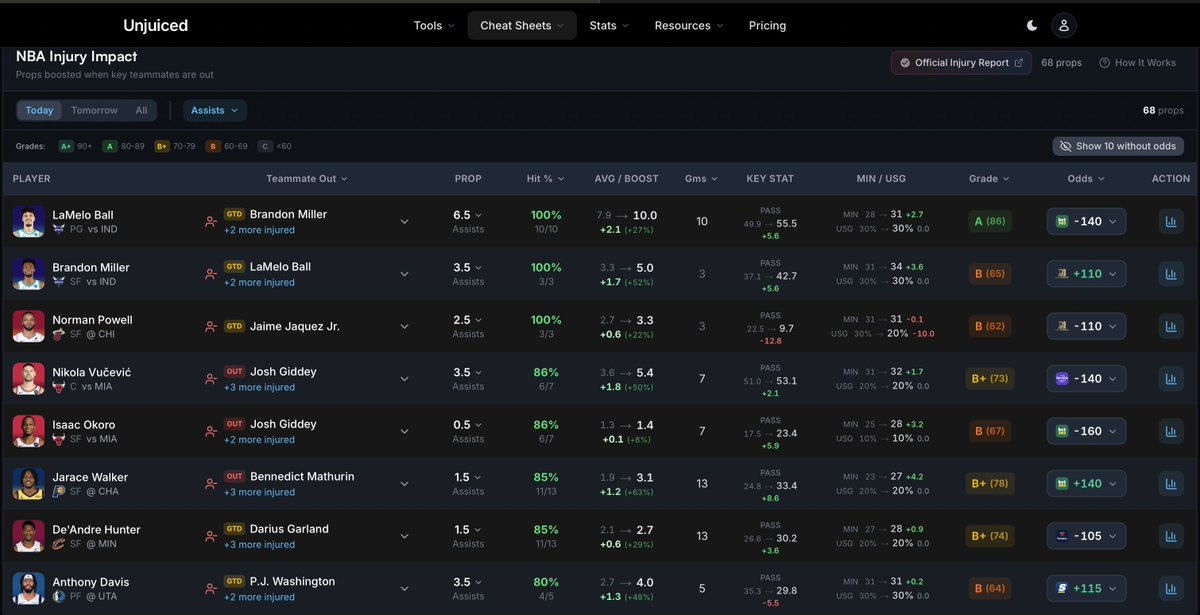Screen dimensions: 1200x615
Task: Click teammate-out person icon in Jarace Walker row
Action: (x=210, y=484)
